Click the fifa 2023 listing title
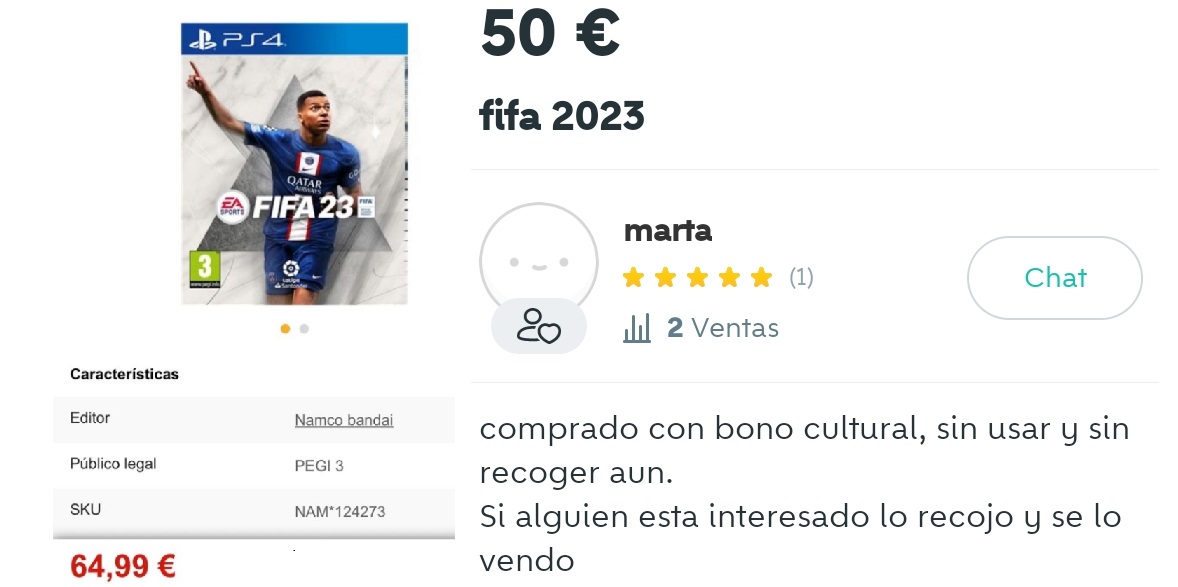 tap(562, 118)
